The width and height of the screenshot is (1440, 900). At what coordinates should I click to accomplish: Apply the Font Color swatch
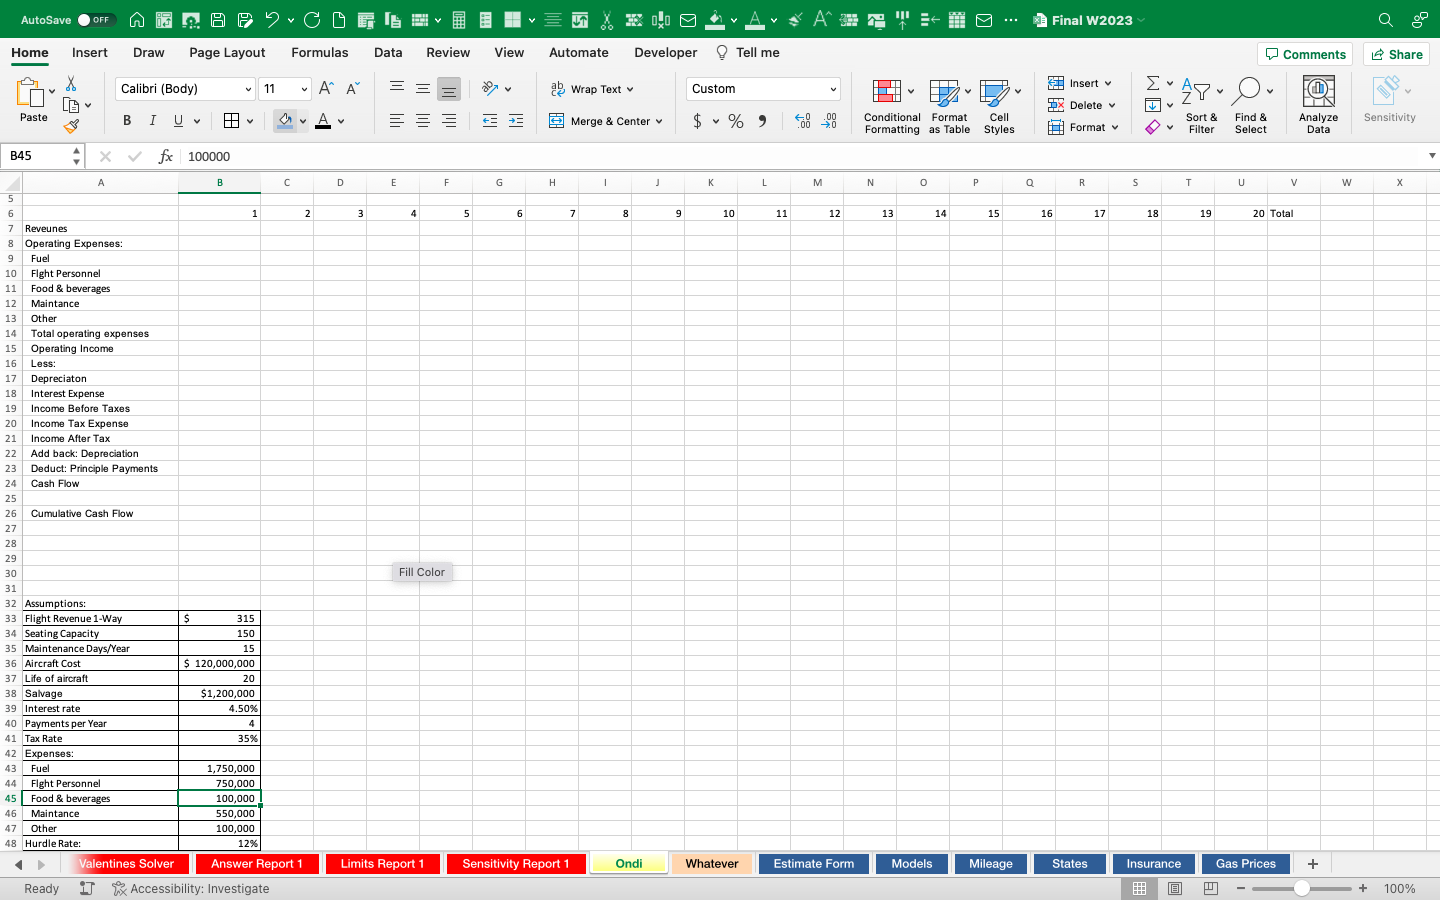[x=323, y=121]
